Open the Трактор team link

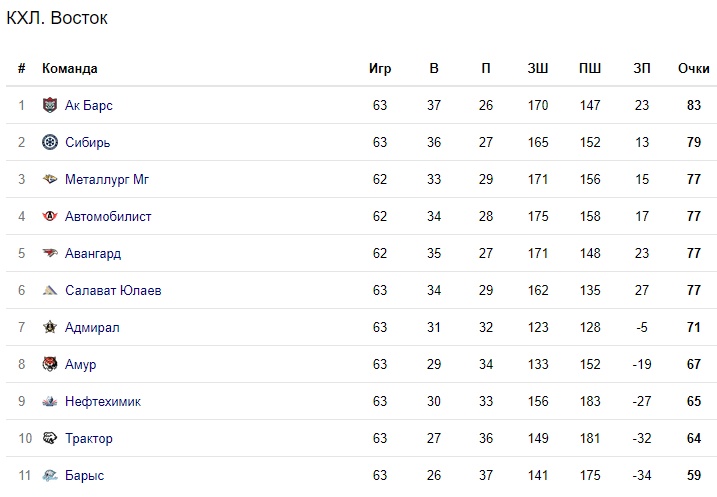pos(89,439)
